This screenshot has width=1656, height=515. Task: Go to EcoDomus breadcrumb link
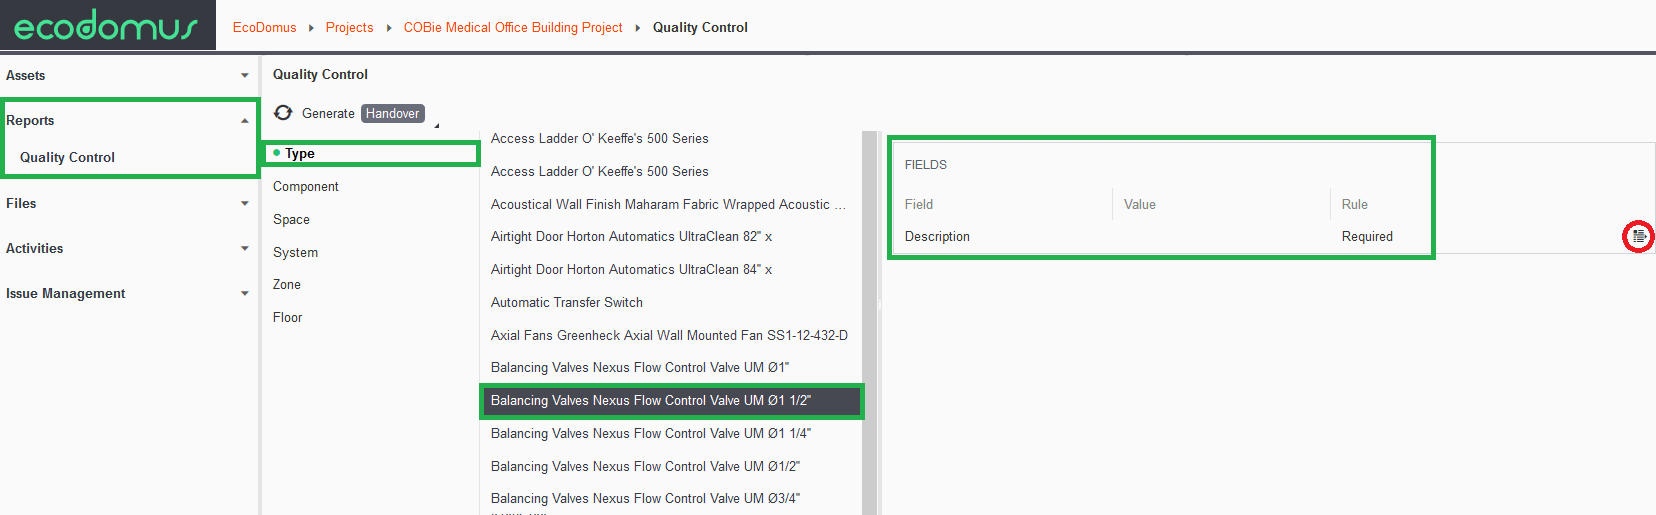click(x=265, y=27)
